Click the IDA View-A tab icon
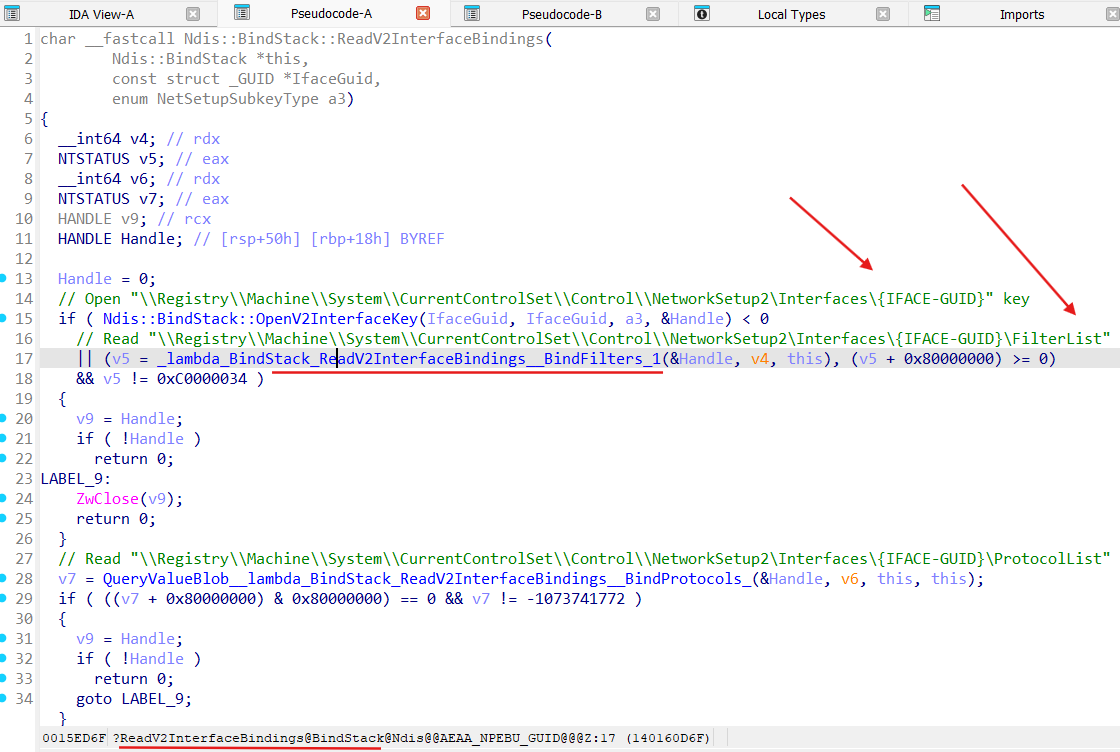The height and width of the screenshot is (752, 1120). 13,14
